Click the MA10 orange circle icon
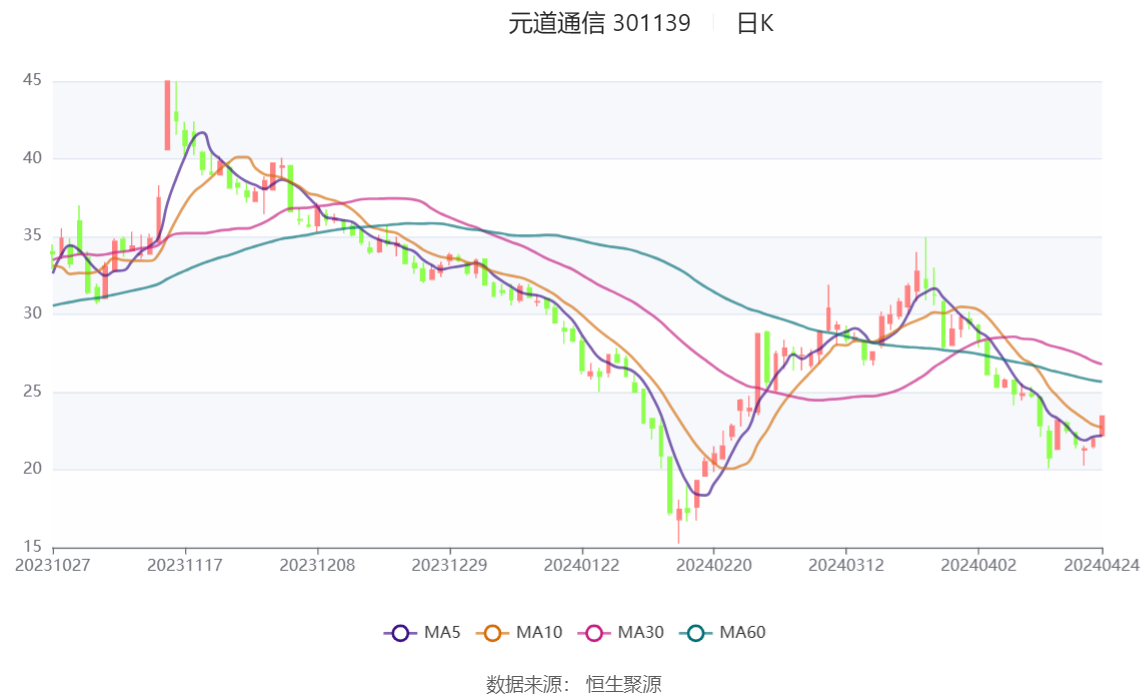The width and height of the screenshot is (1148, 699). 492,633
